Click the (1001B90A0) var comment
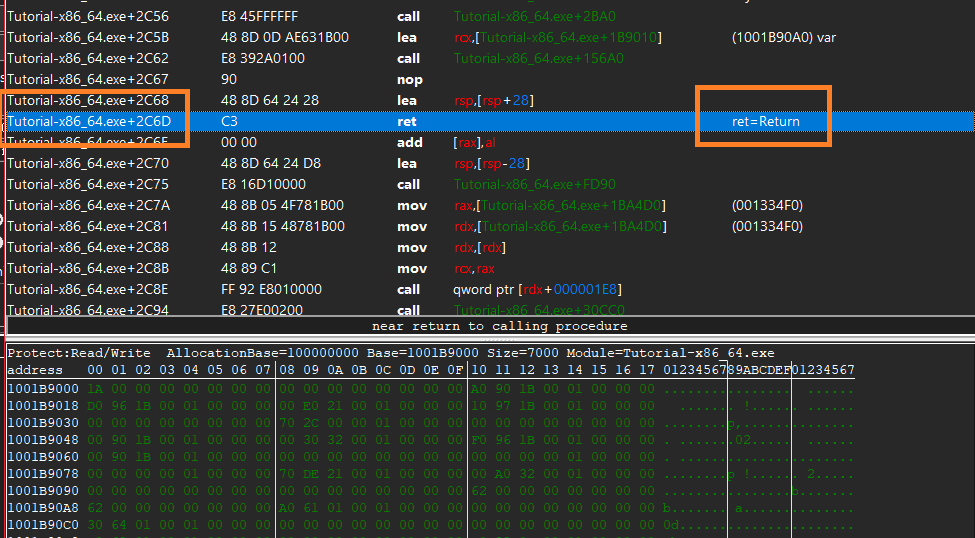 [x=783, y=37]
